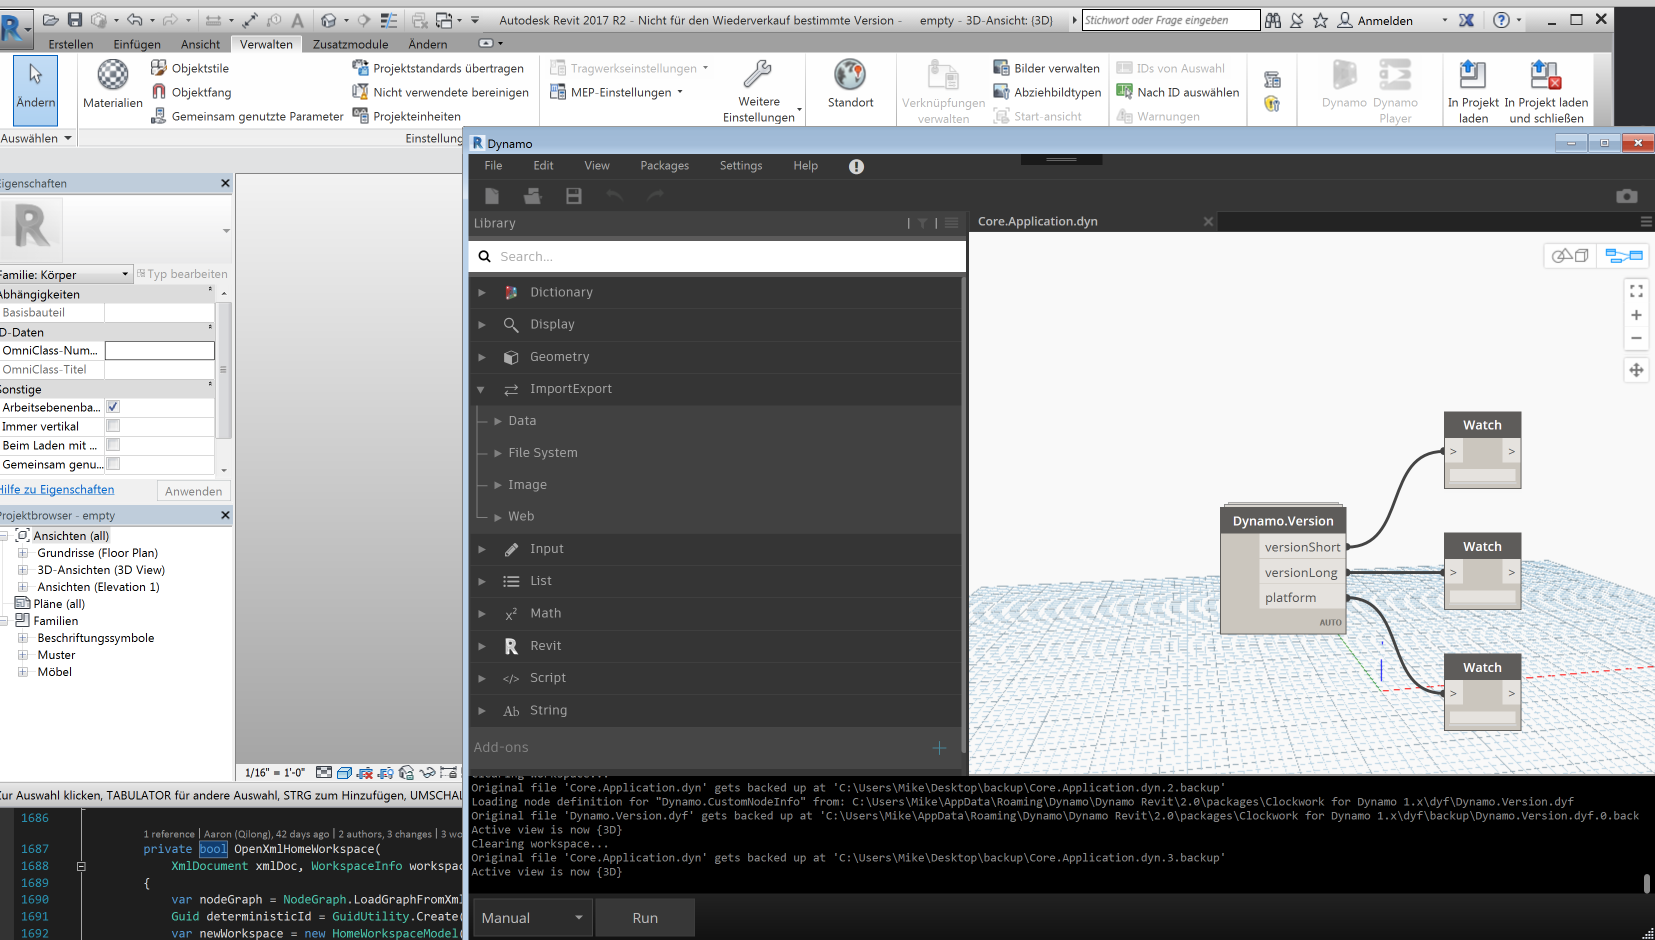This screenshot has height=940, width=1655.
Task: Create a new file in Dynamo
Action: click(492, 196)
